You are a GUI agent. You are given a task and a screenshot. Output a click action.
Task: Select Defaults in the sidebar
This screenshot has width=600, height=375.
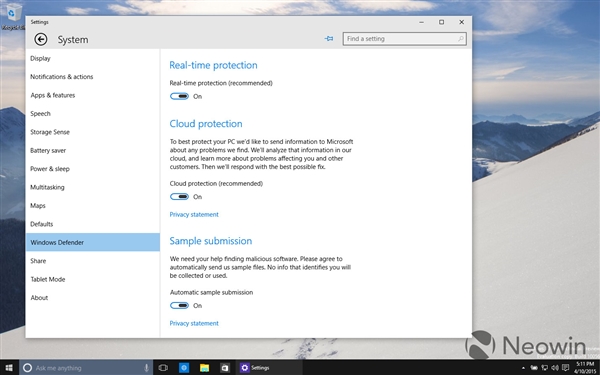[x=93, y=224]
